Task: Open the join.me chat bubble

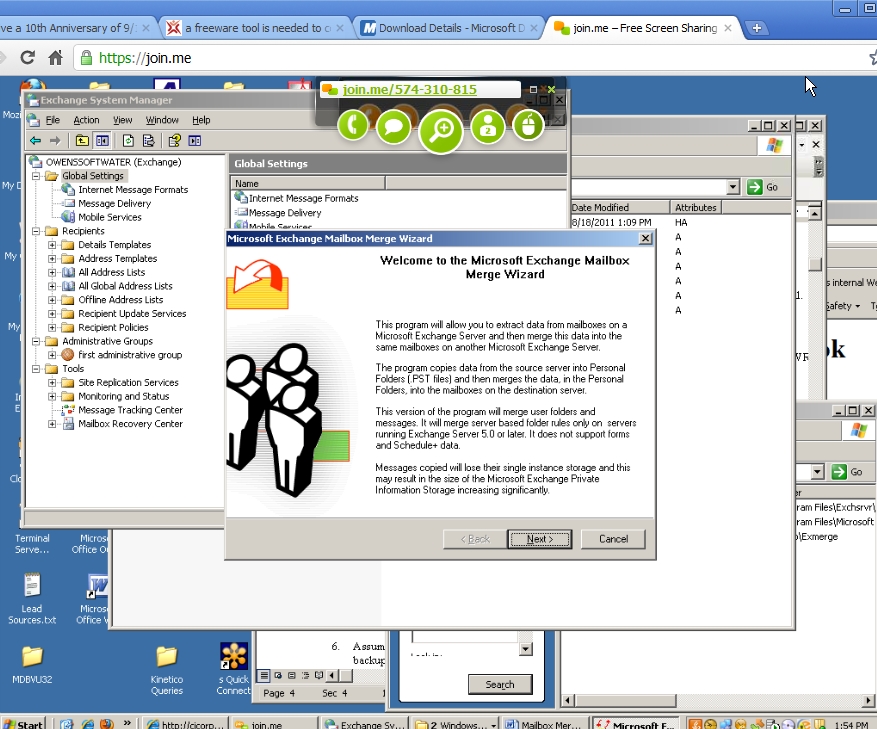Action: pos(394,127)
